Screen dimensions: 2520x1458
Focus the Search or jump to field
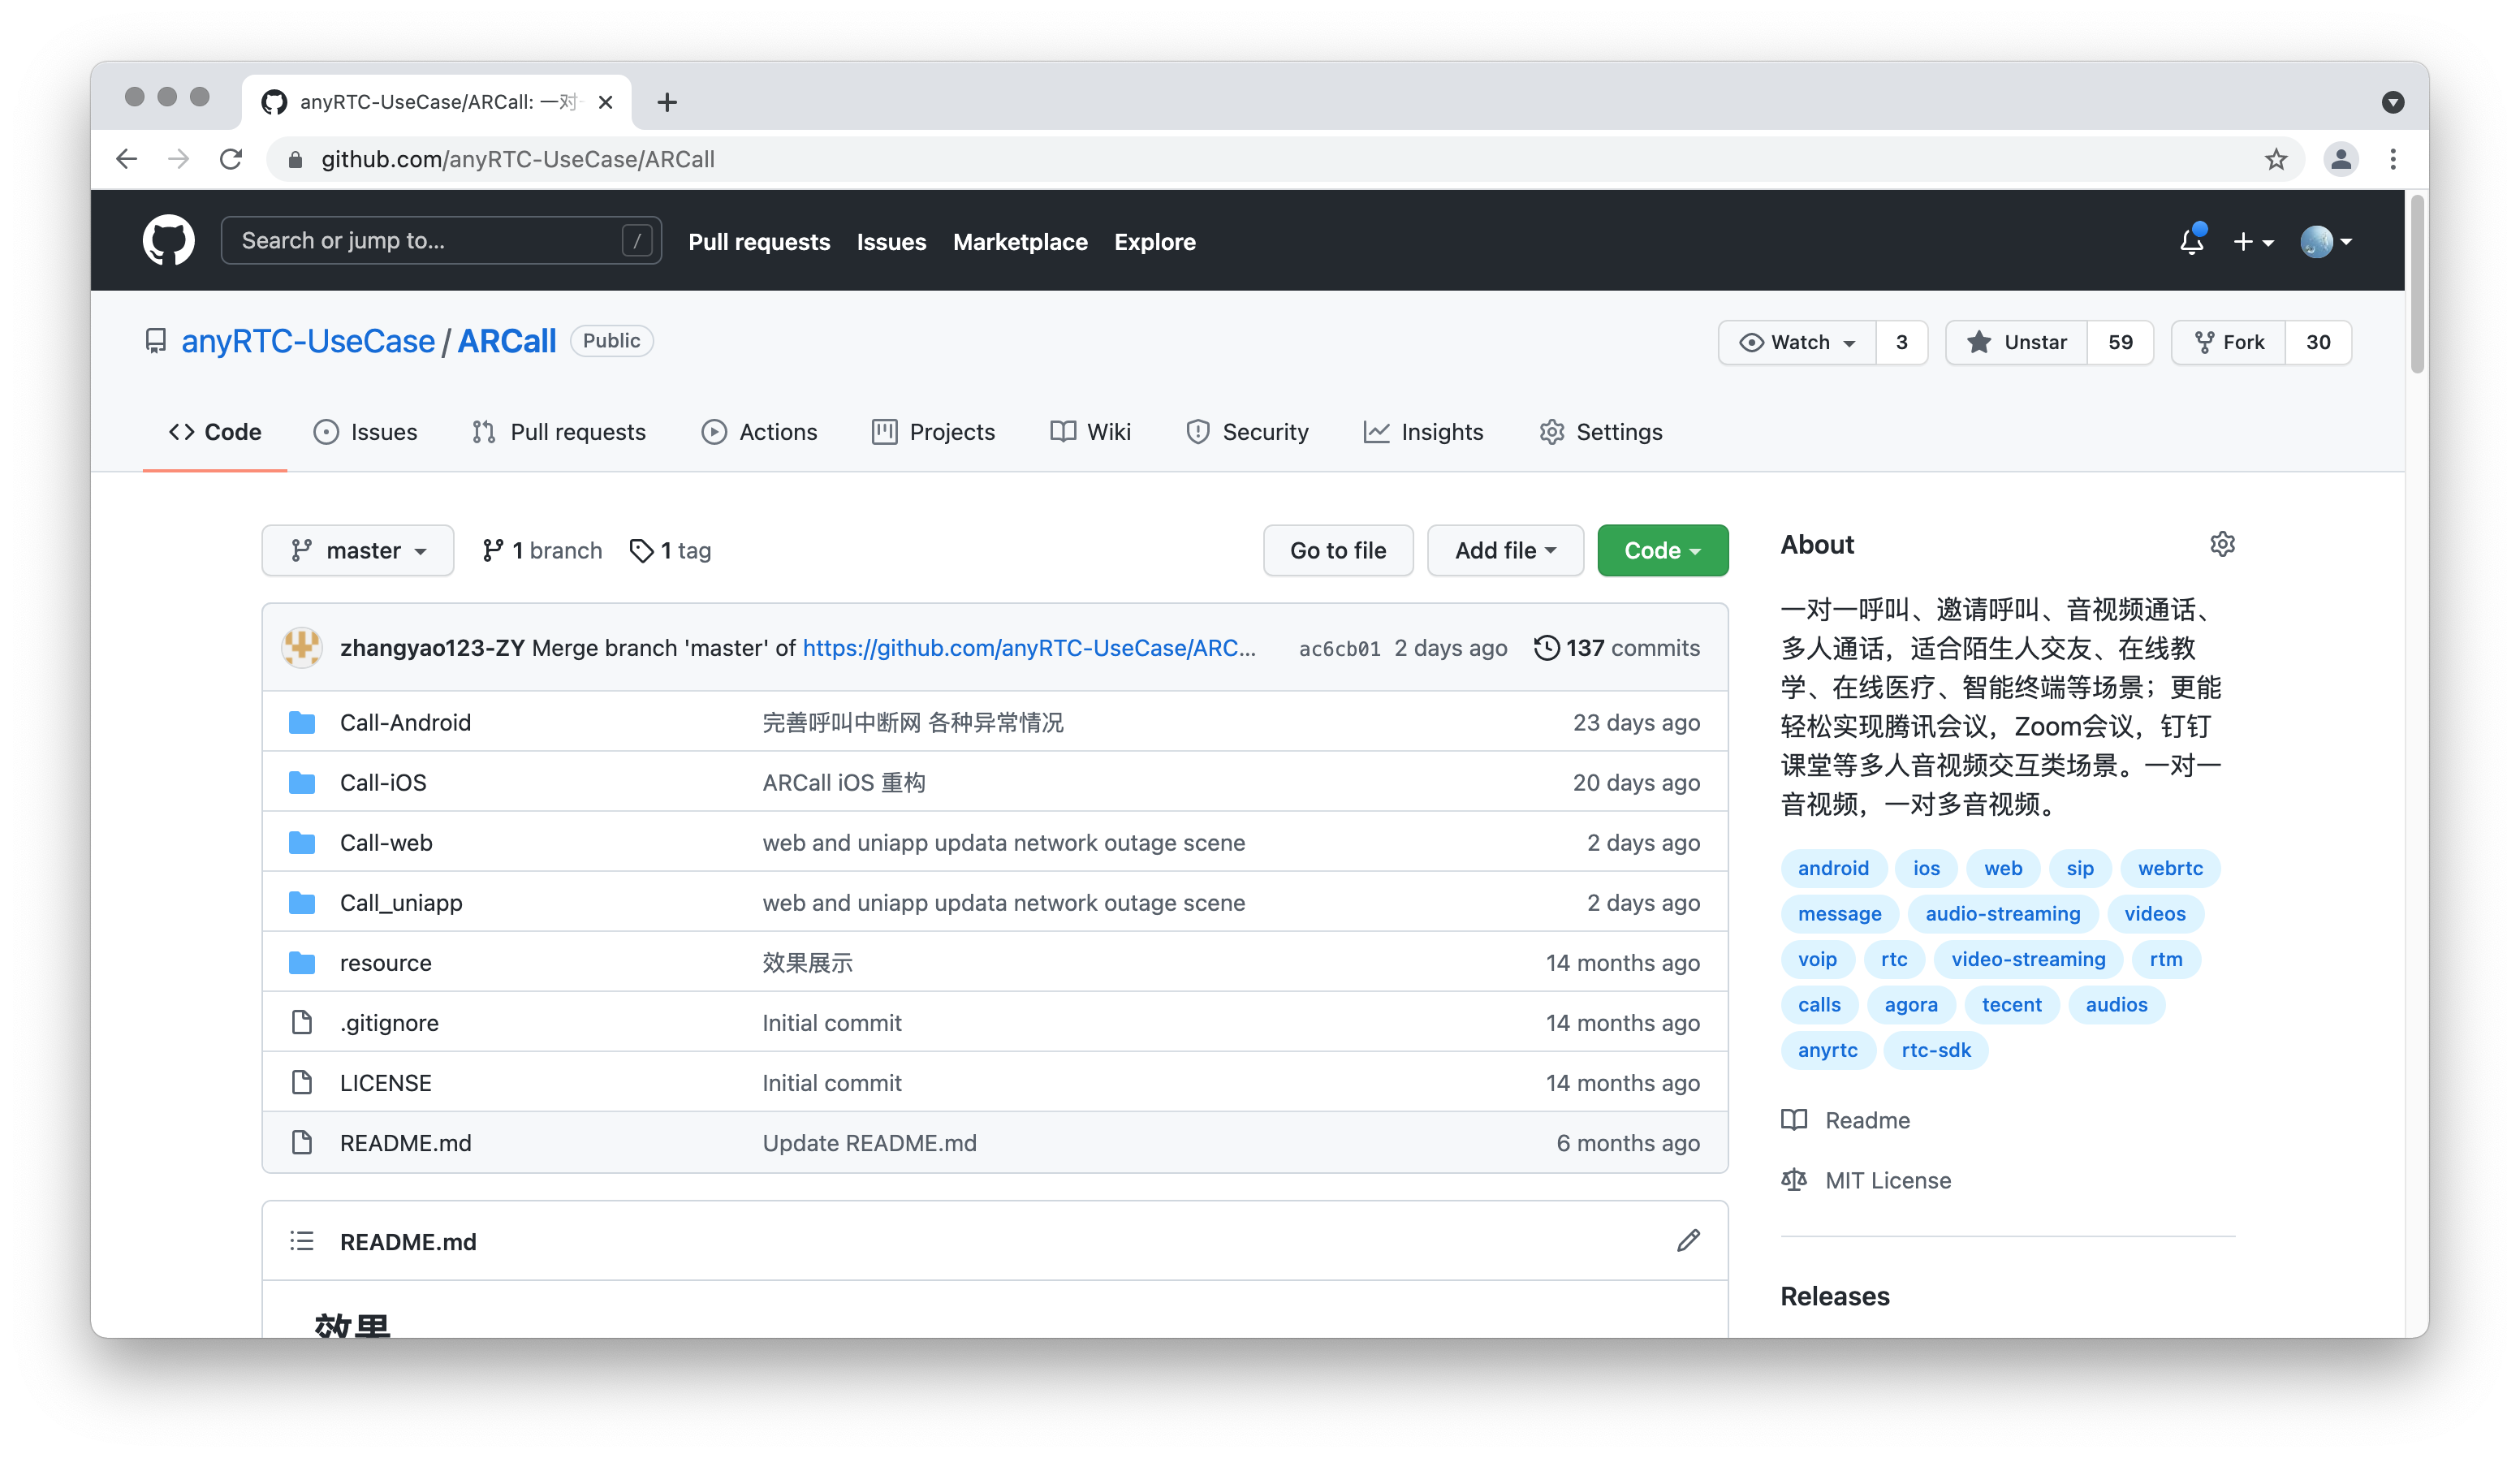tap(441, 240)
